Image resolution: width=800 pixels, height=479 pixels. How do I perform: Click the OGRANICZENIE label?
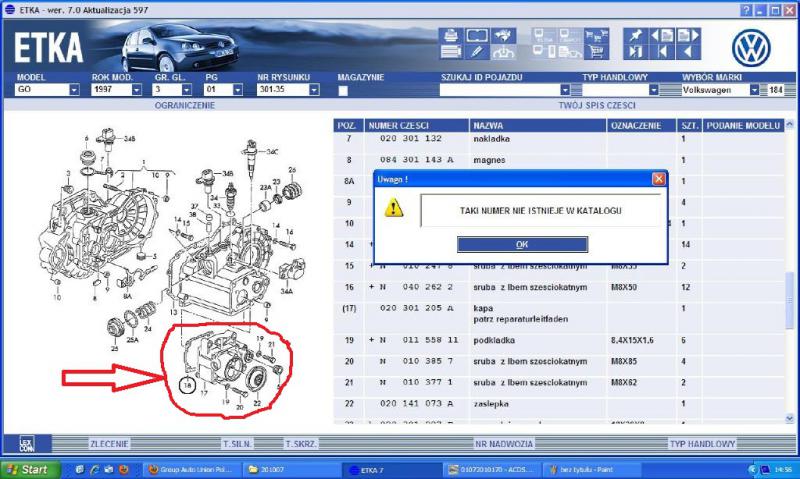pos(185,106)
